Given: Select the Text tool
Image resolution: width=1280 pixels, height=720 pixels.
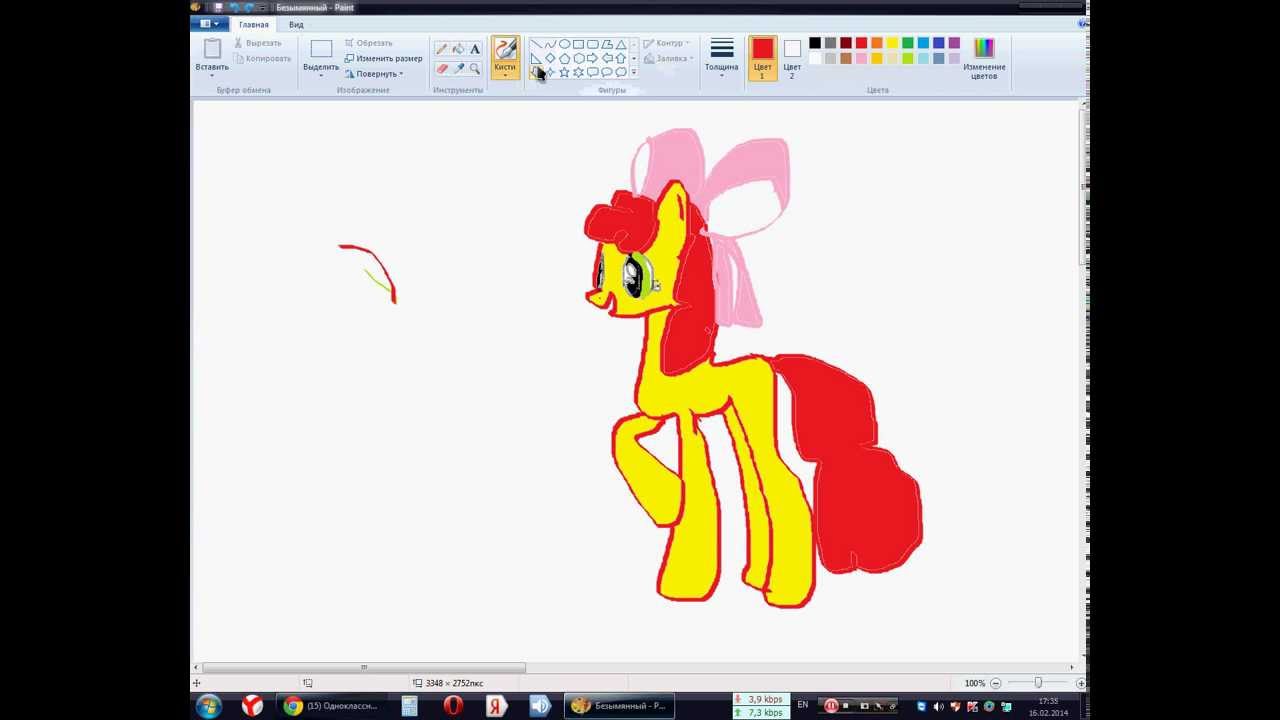Looking at the screenshot, I should [475, 49].
